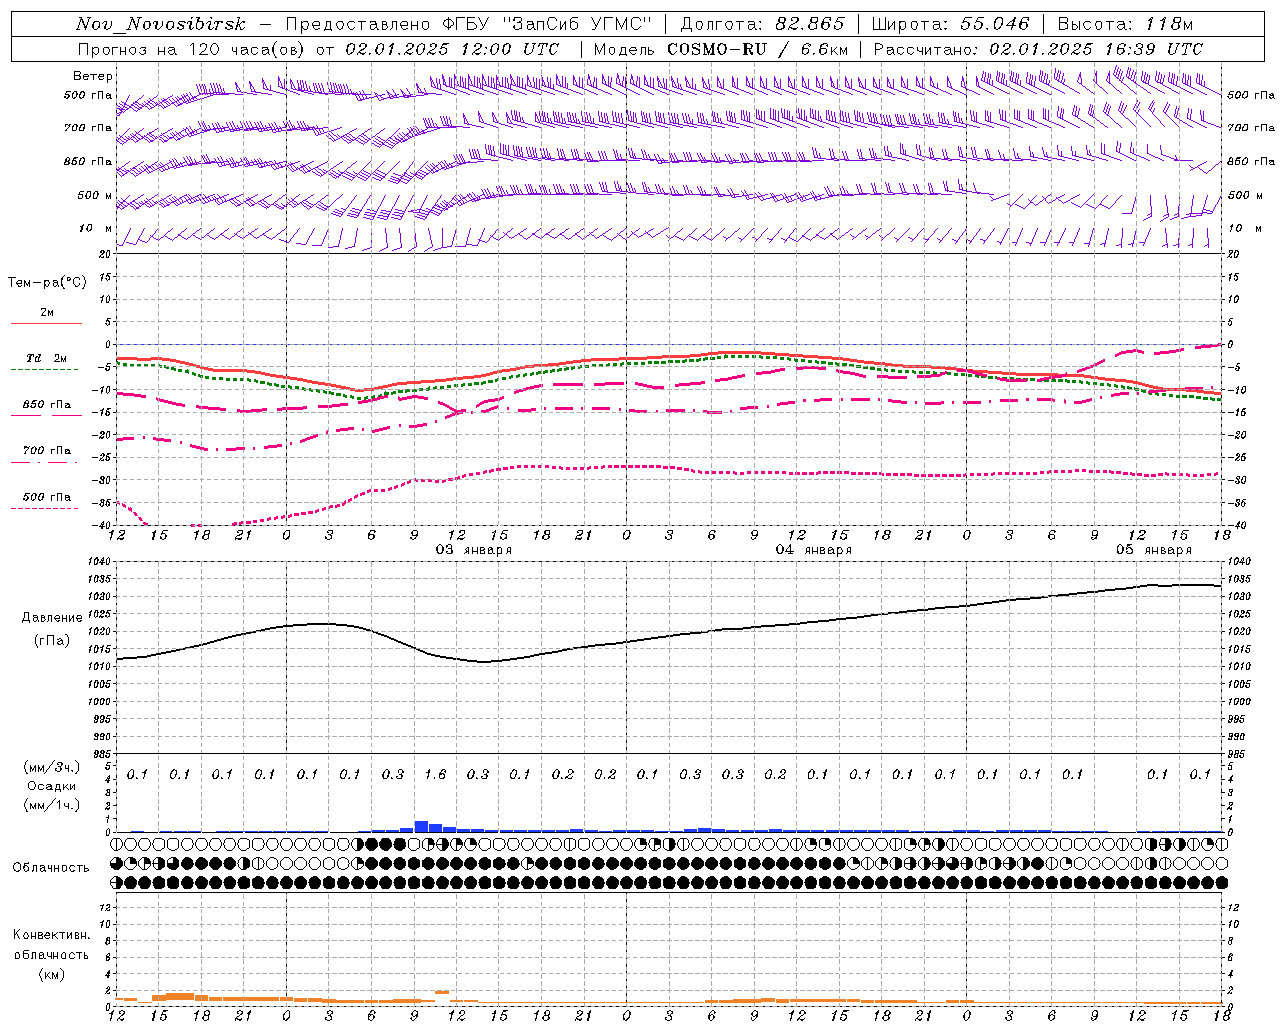Click the Ветер panel label
The width and height of the screenshot is (1280, 1024).
pyautogui.click(x=92, y=76)
